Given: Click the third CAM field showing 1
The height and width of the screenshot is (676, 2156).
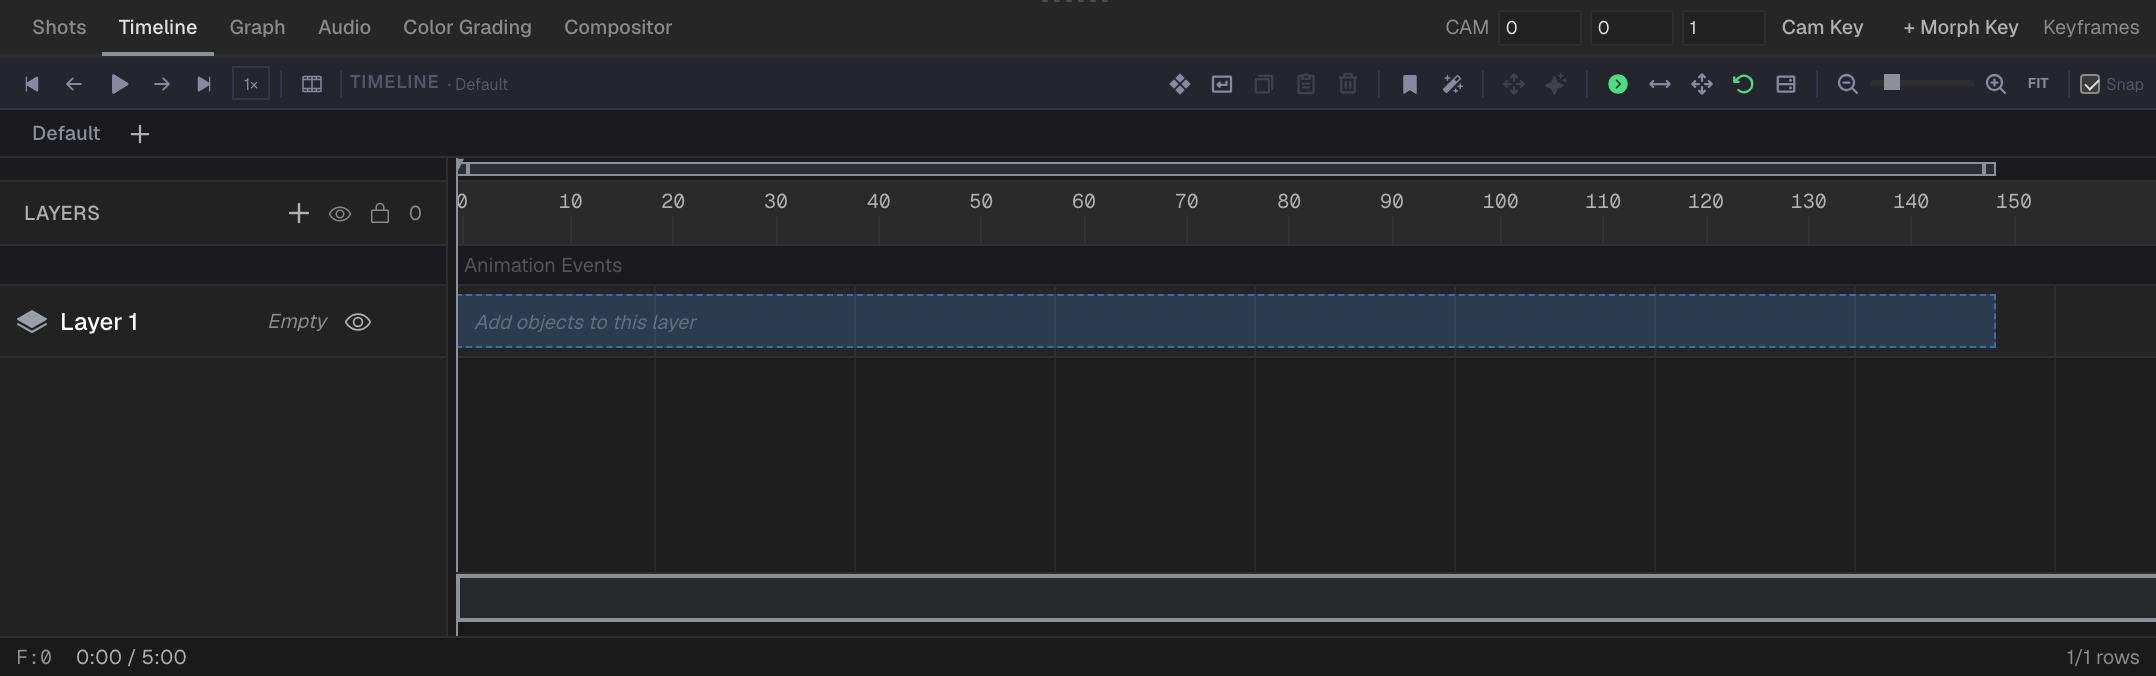Looking at the screenshot, I should click(1723, 28).
